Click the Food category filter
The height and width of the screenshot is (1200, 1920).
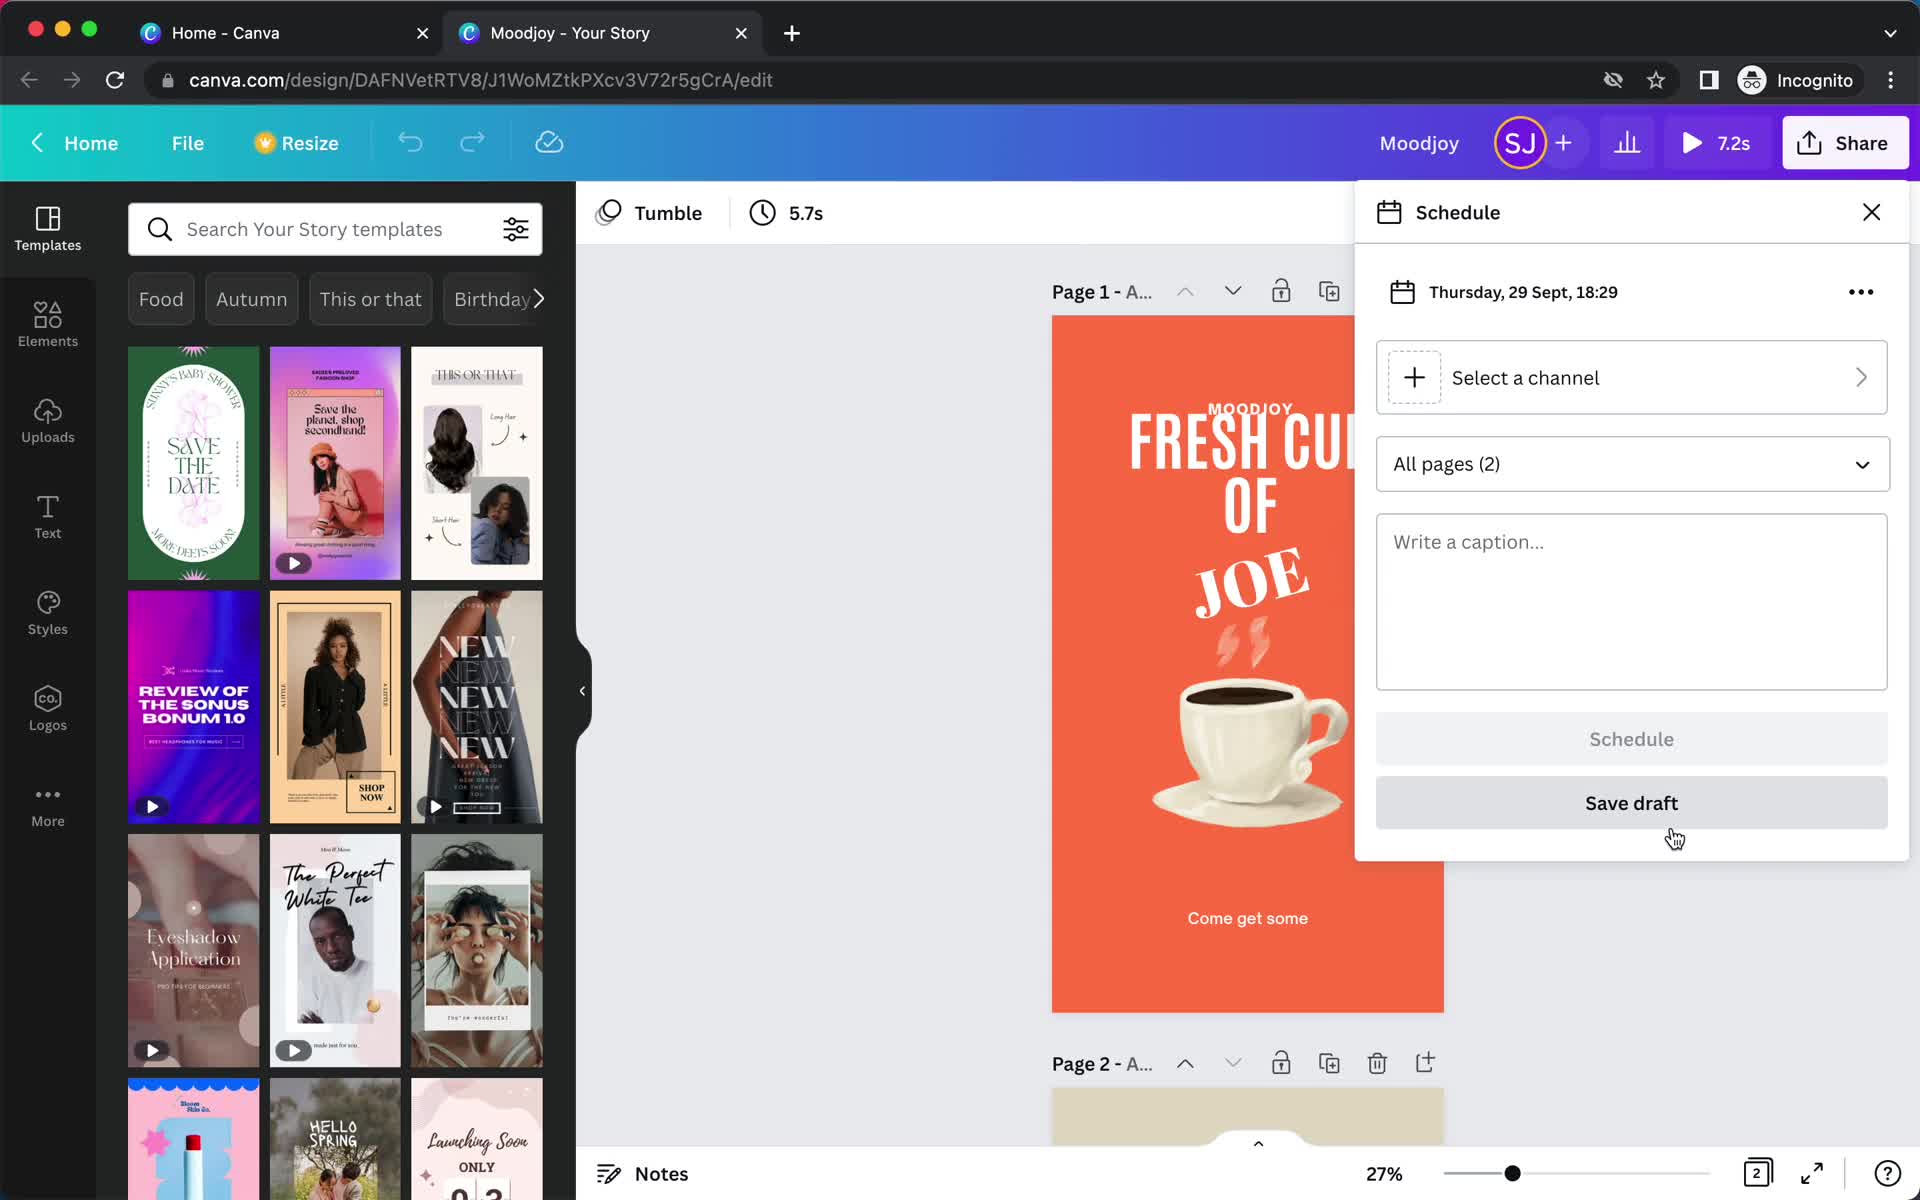(160, 299)
